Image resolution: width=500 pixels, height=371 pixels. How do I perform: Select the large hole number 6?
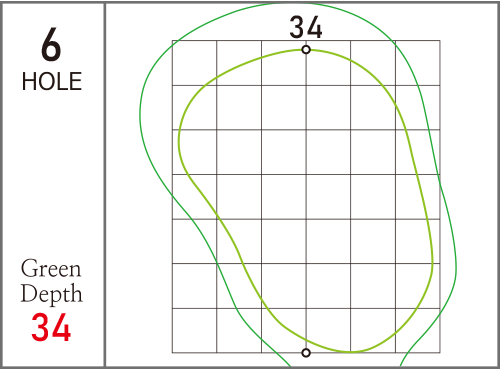click(x=51, y=45)
